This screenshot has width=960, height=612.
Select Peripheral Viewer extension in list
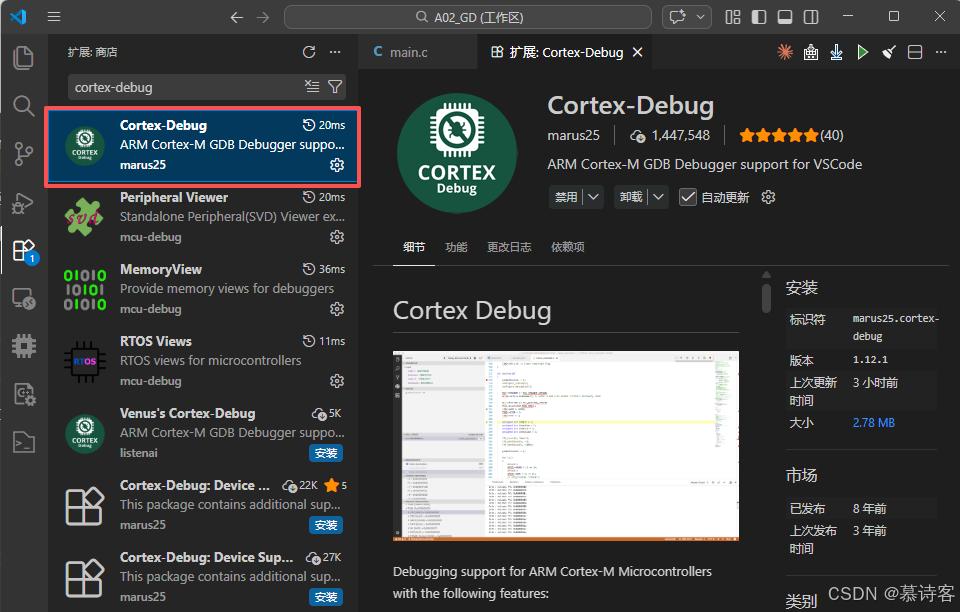coord(203,217)
